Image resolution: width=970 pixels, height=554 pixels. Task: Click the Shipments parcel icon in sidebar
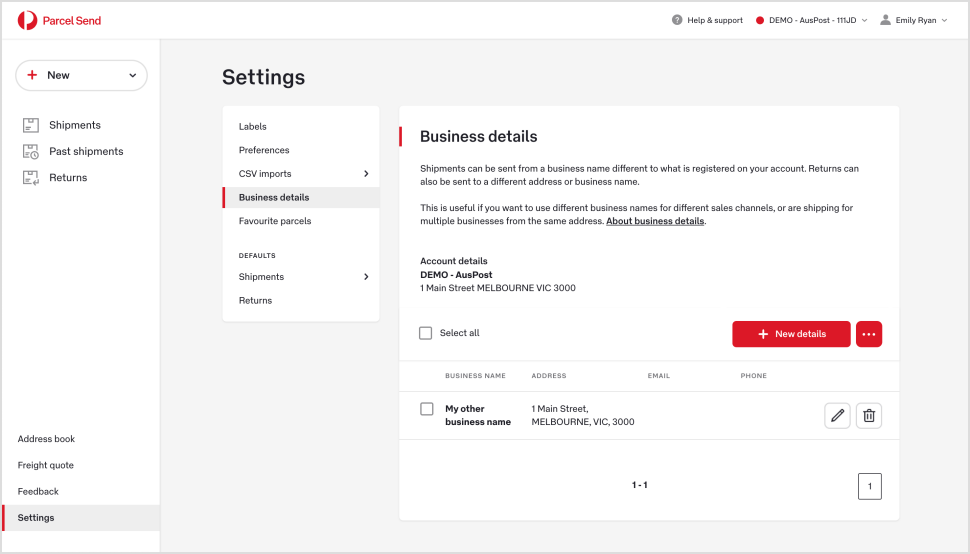[30, 125]
